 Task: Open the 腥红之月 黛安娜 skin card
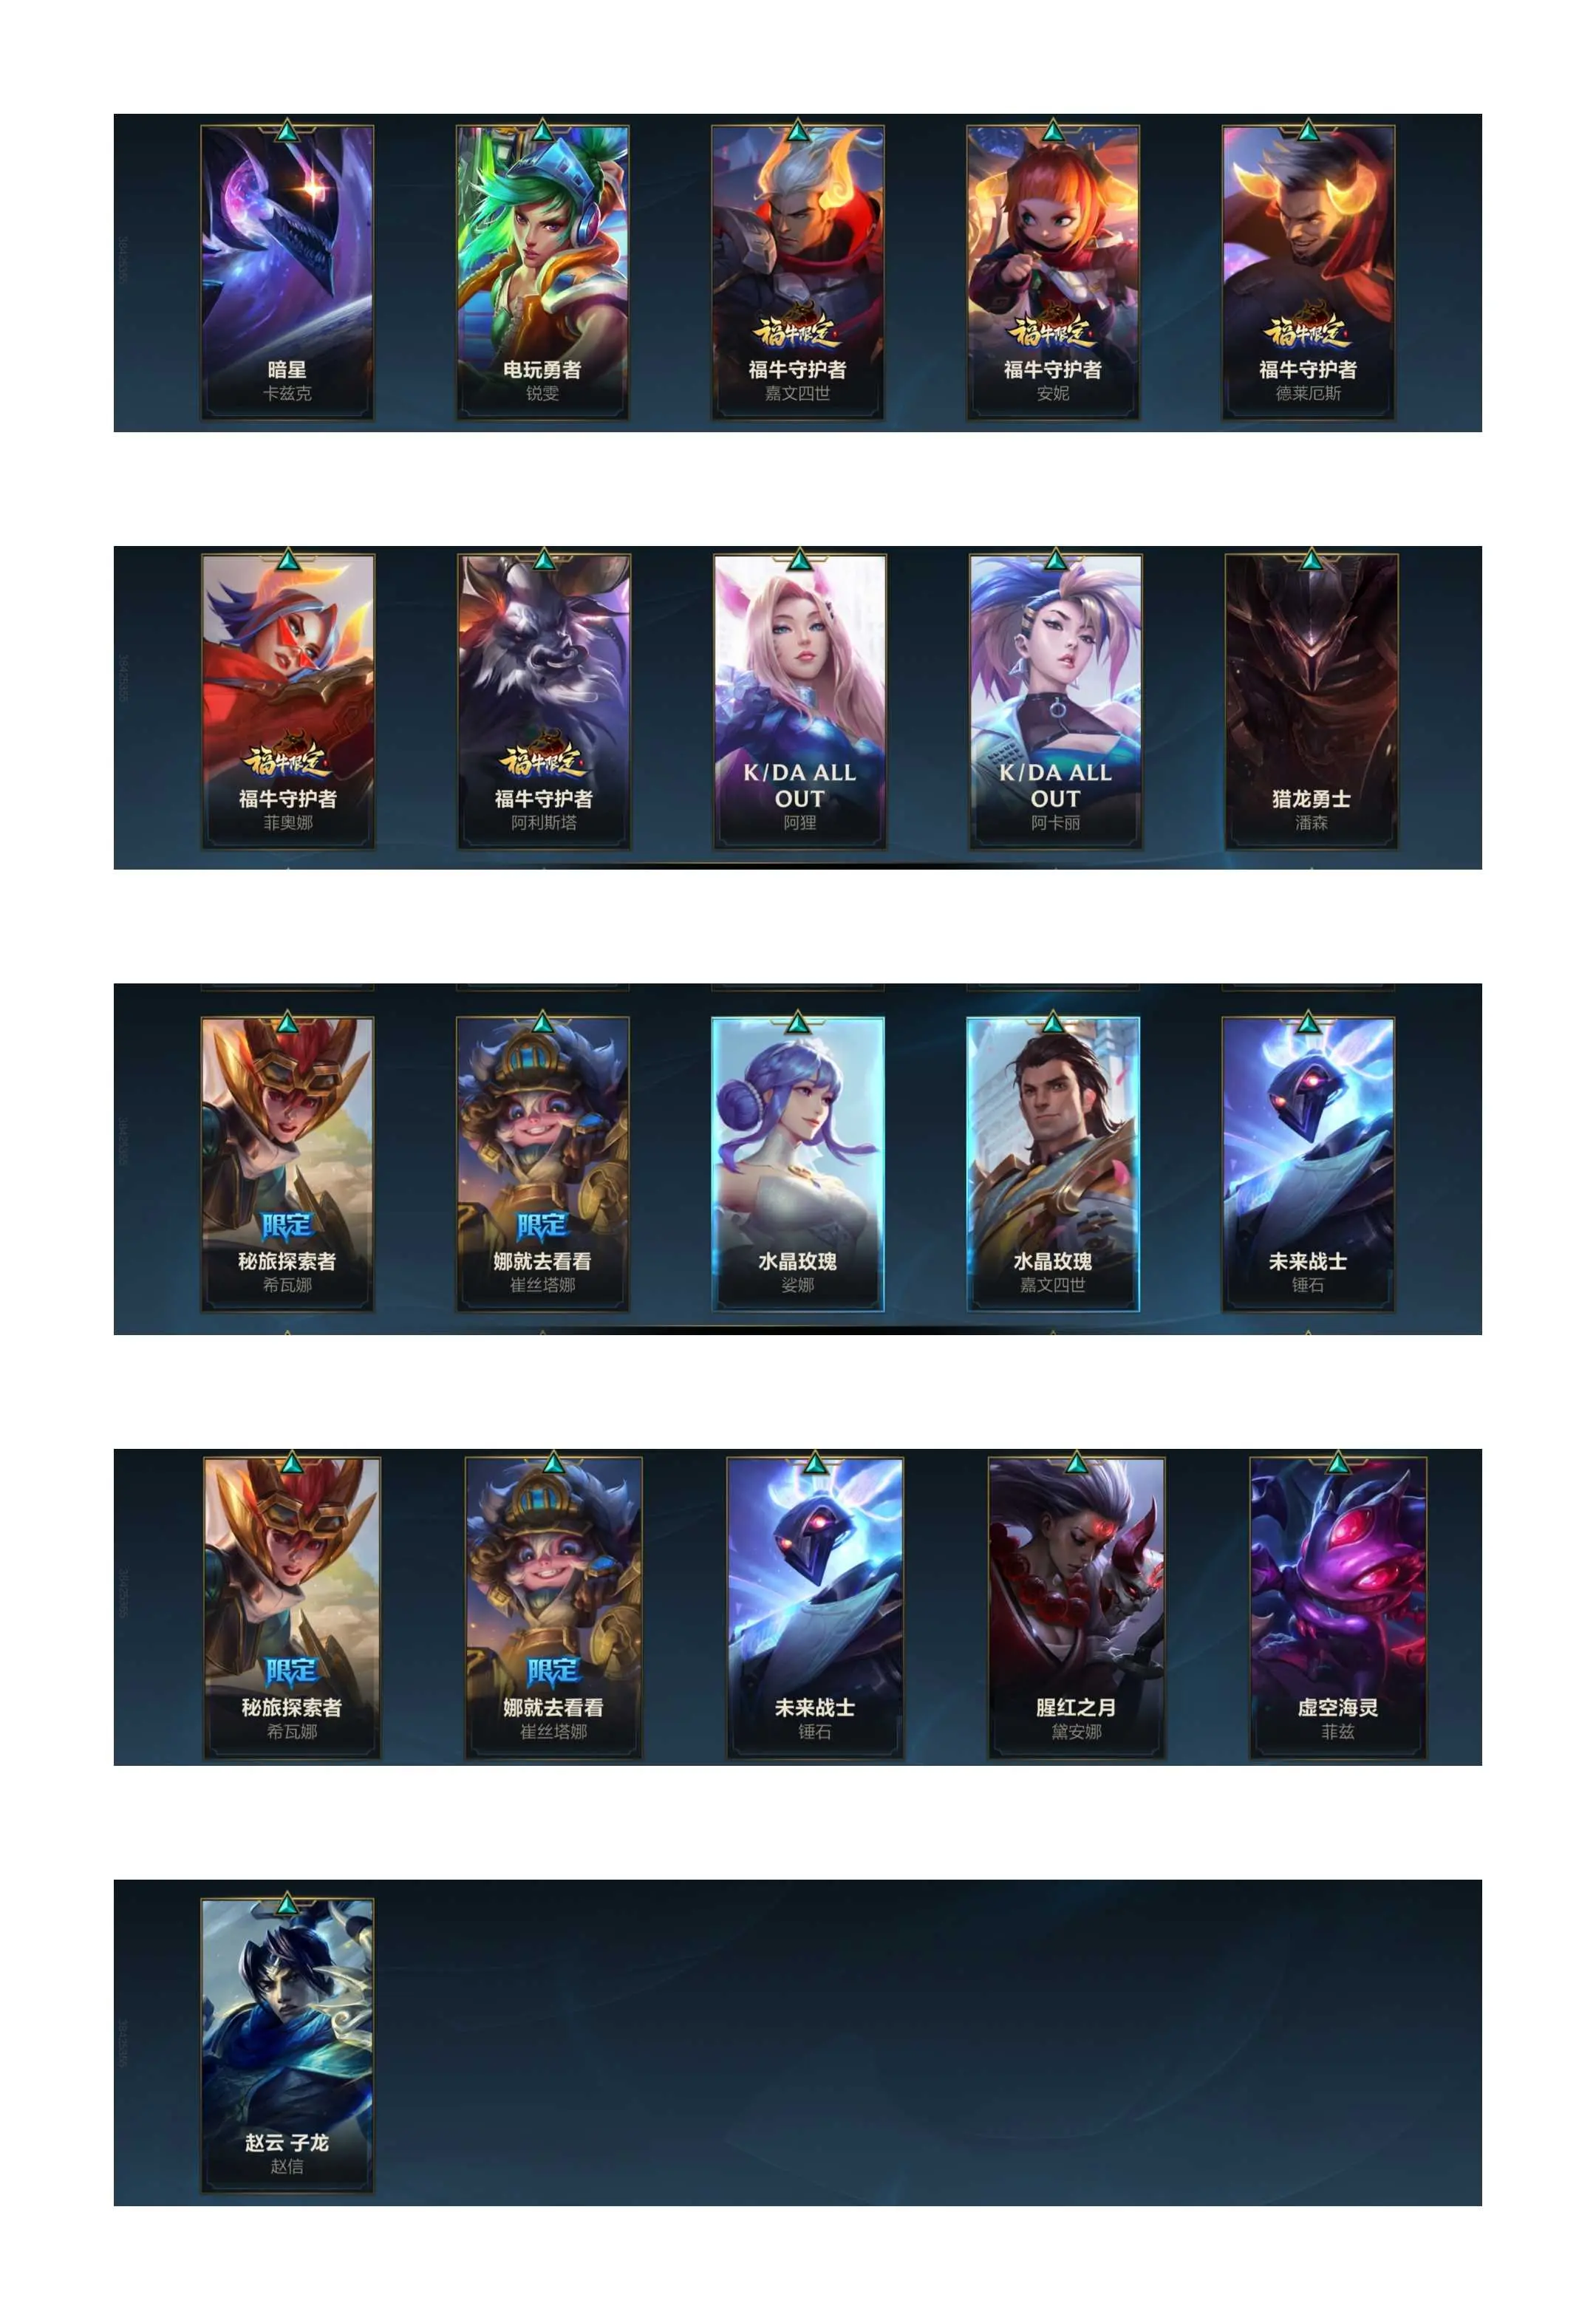coord(1077,1608)
